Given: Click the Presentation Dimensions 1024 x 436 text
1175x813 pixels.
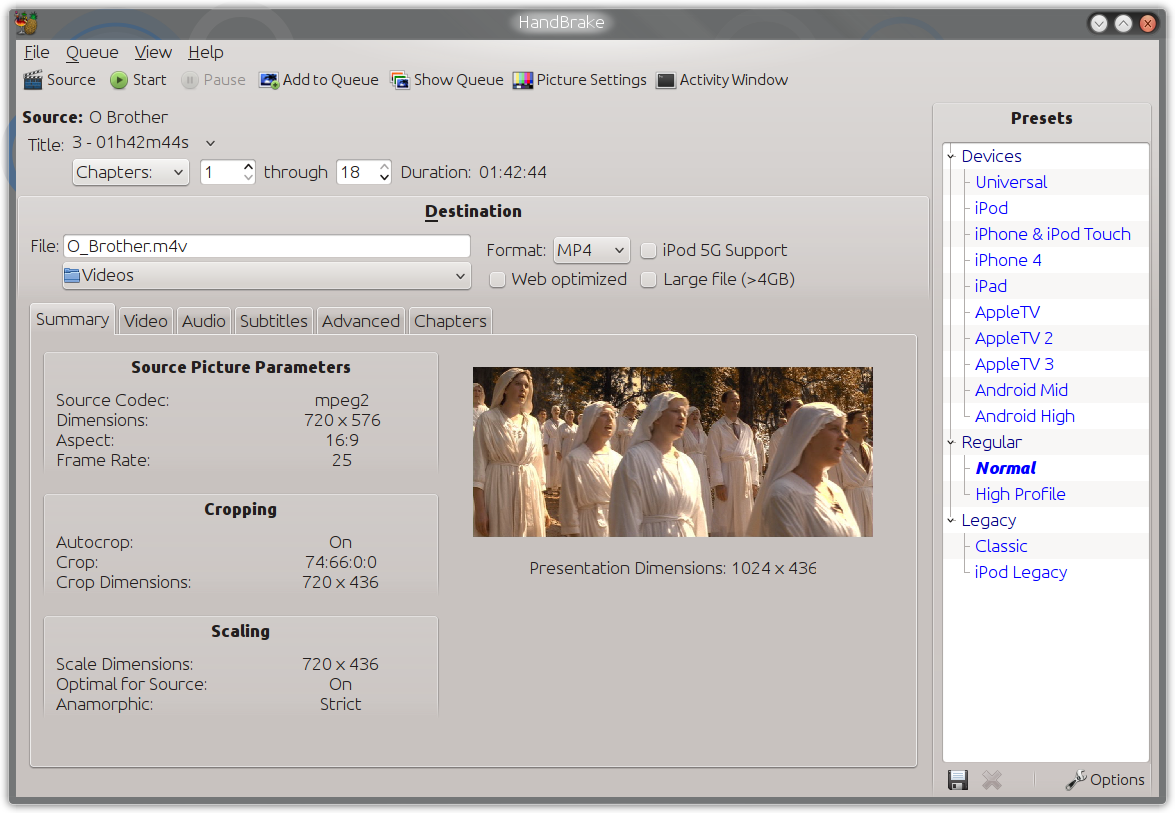Looking at the screenshot, I should click(x=673, y=569).
